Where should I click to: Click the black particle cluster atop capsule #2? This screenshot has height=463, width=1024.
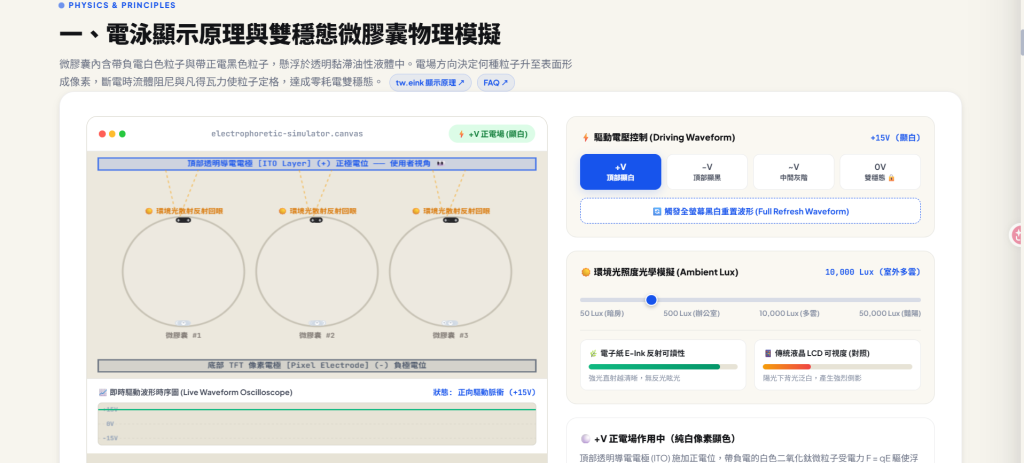click(317, 221)
